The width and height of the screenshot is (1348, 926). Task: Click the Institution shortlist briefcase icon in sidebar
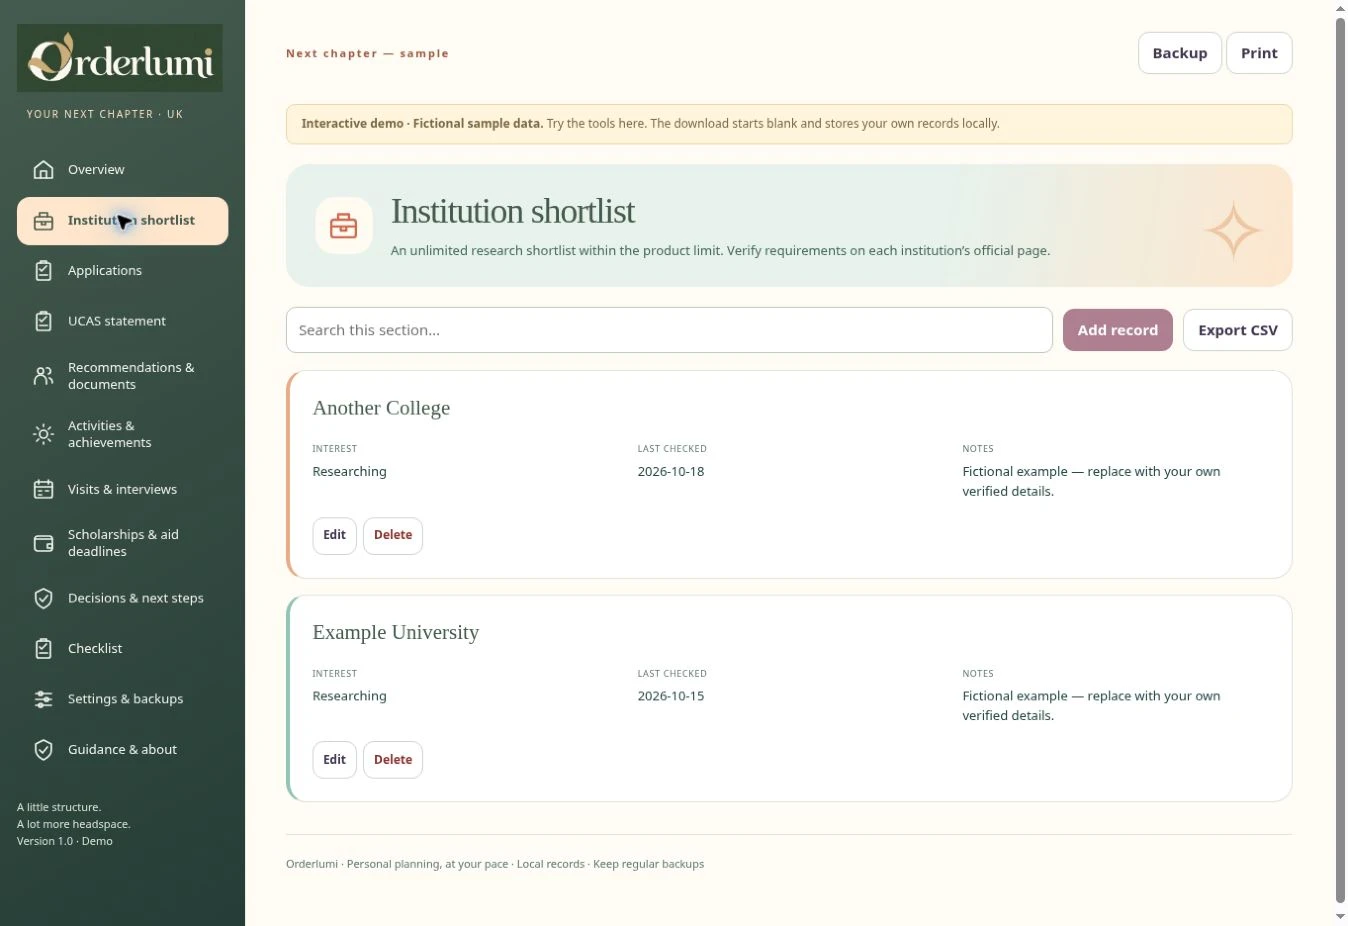coord(43,221)
